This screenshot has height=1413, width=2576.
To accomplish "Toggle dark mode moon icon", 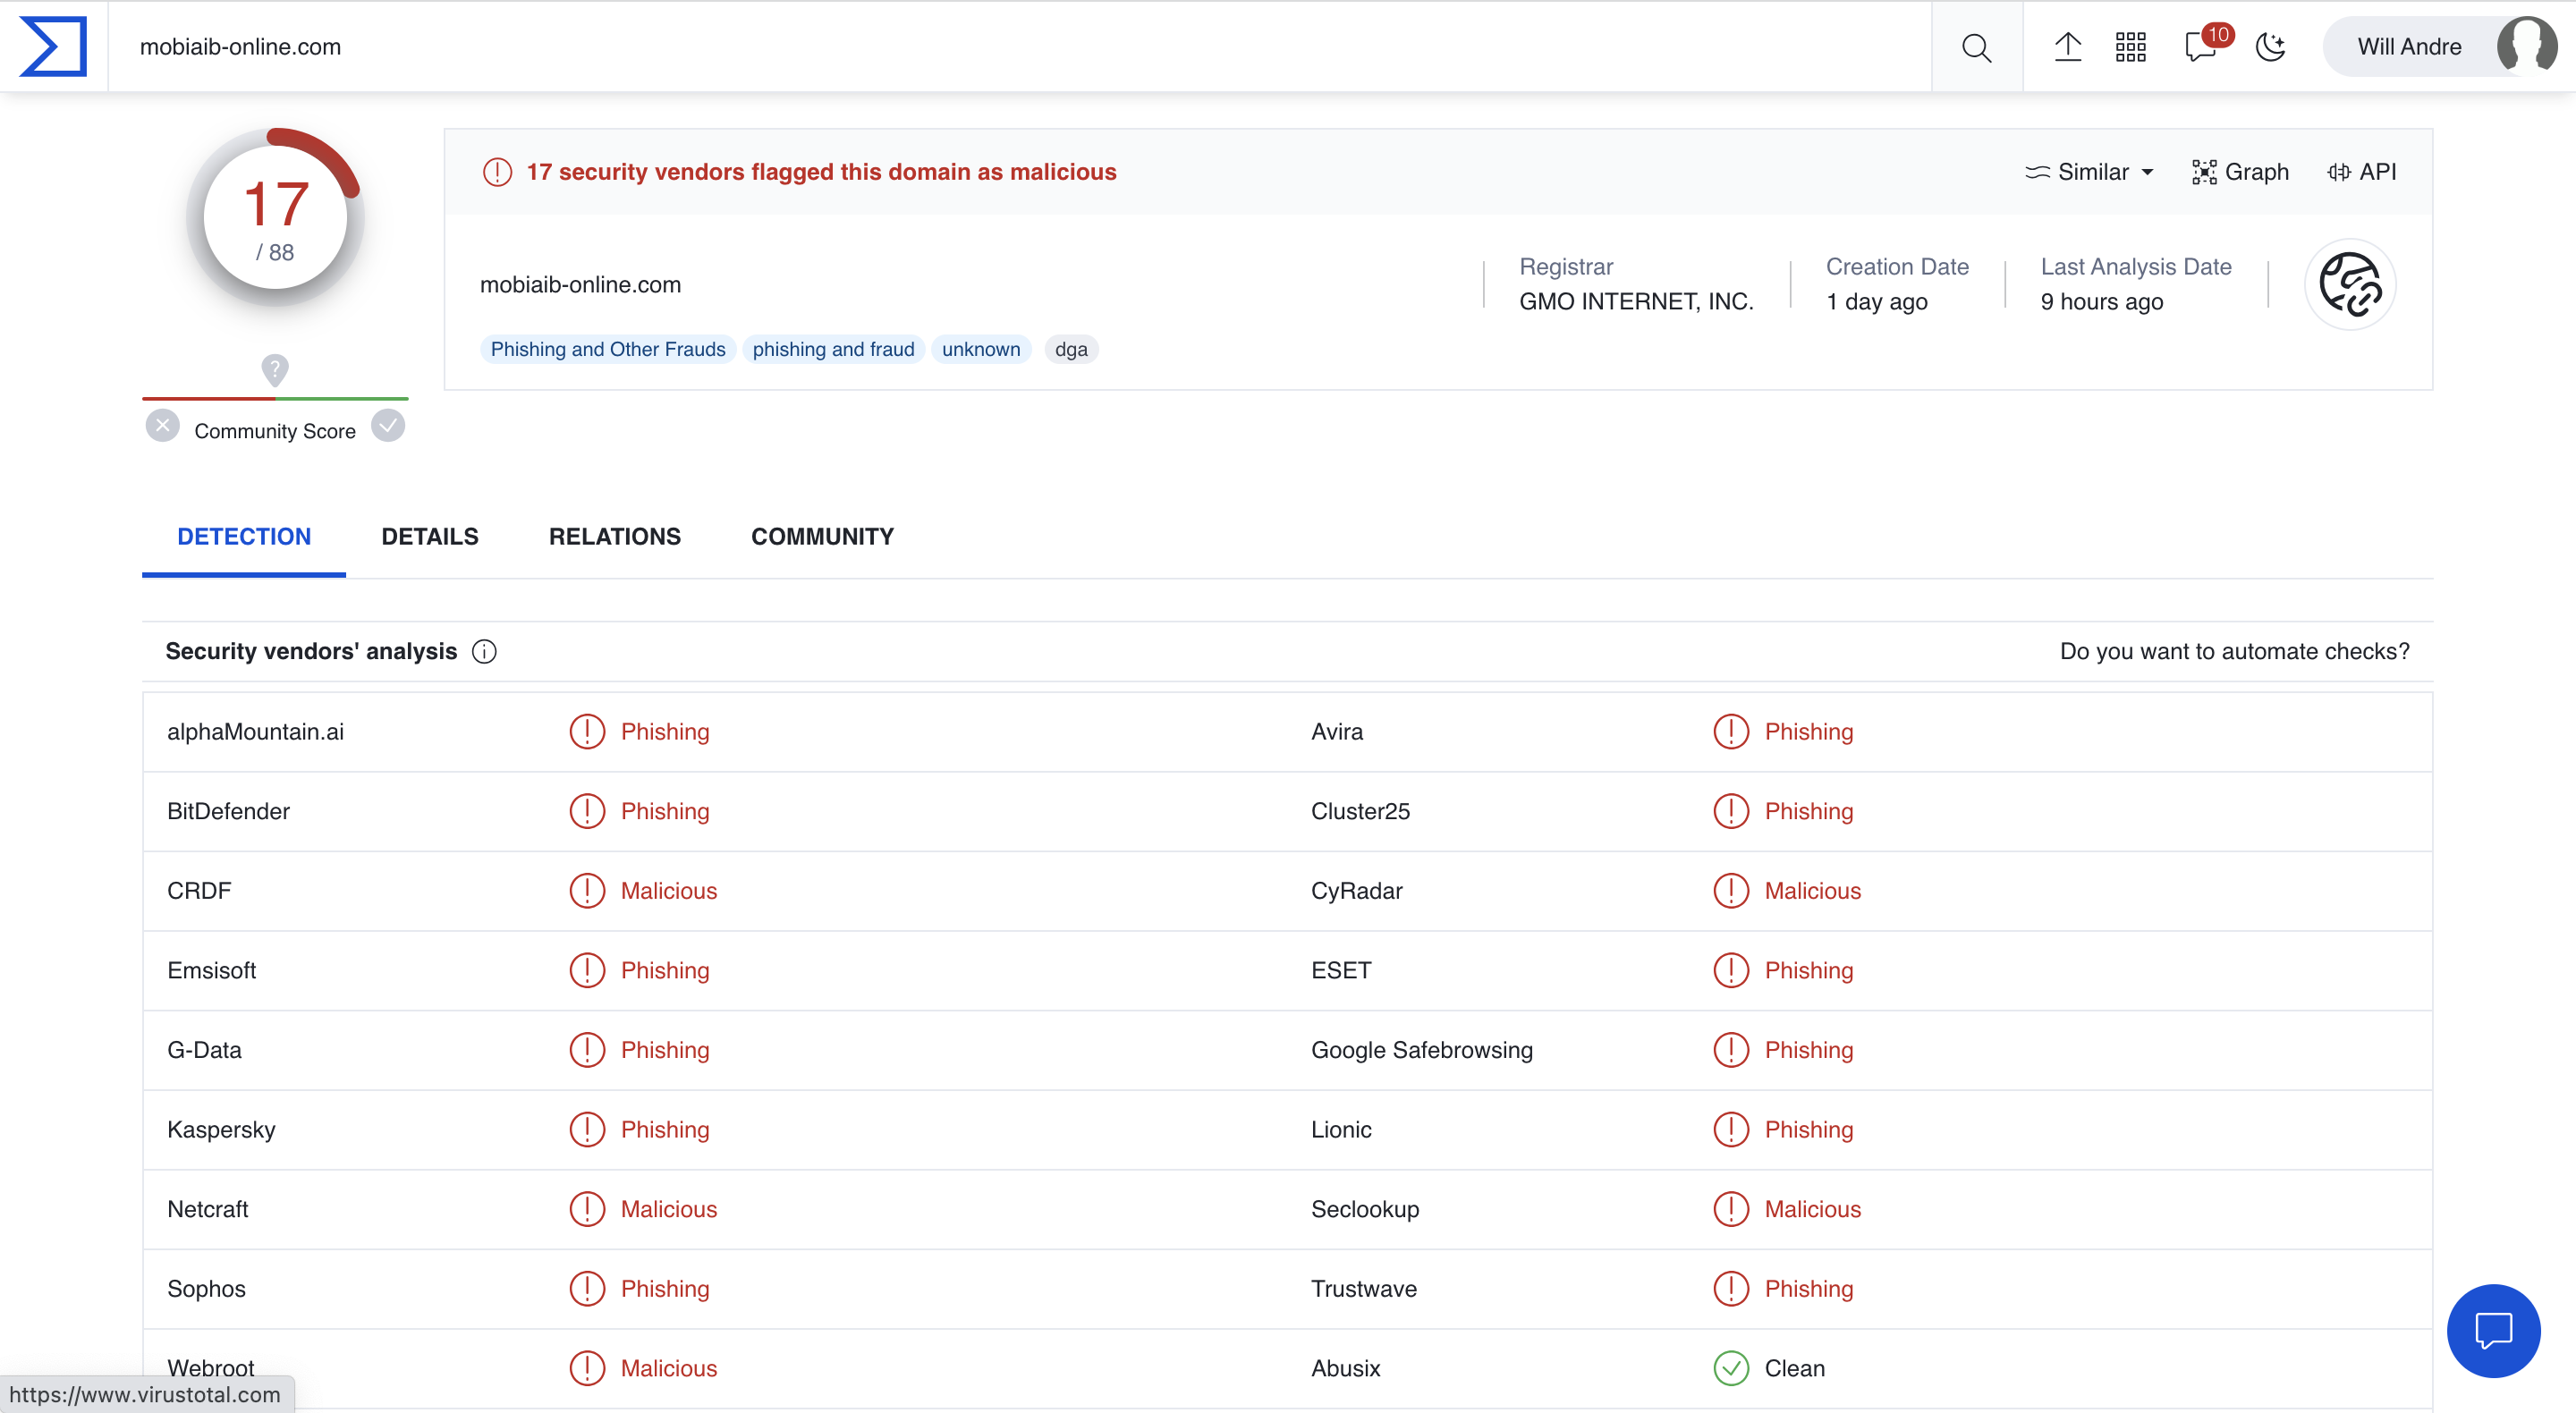I will [2270, 47].
